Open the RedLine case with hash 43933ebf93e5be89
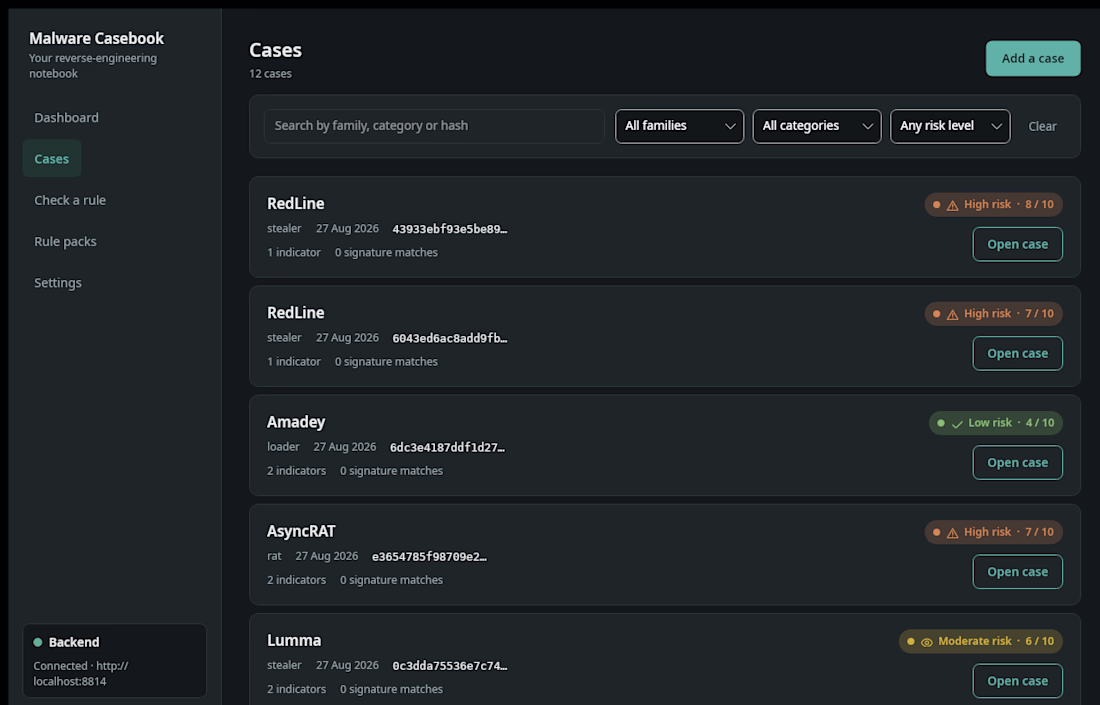 pos(1017,244)
